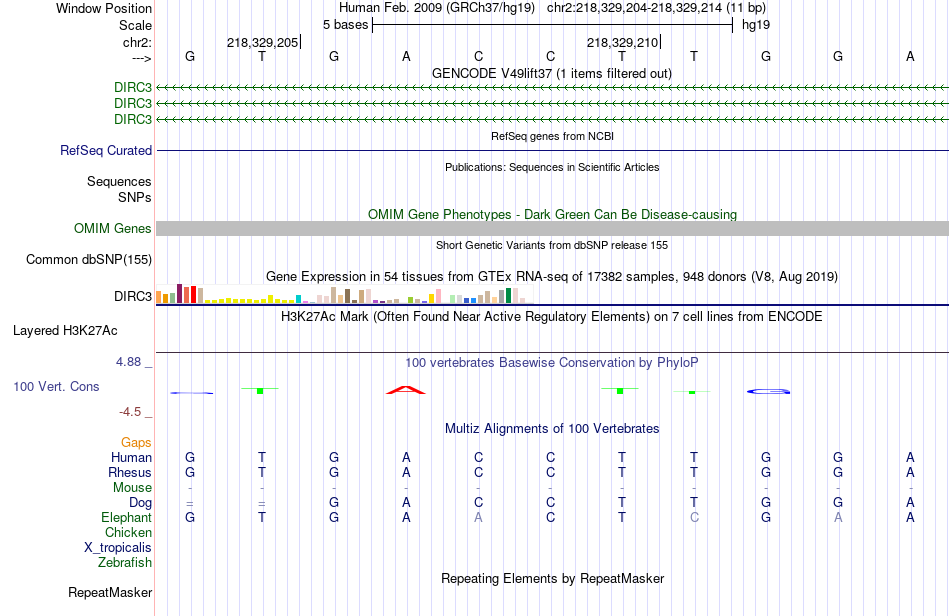Click the Rhesus alignment row label
The height and width of the screenshot is (616, 950).
130,472
